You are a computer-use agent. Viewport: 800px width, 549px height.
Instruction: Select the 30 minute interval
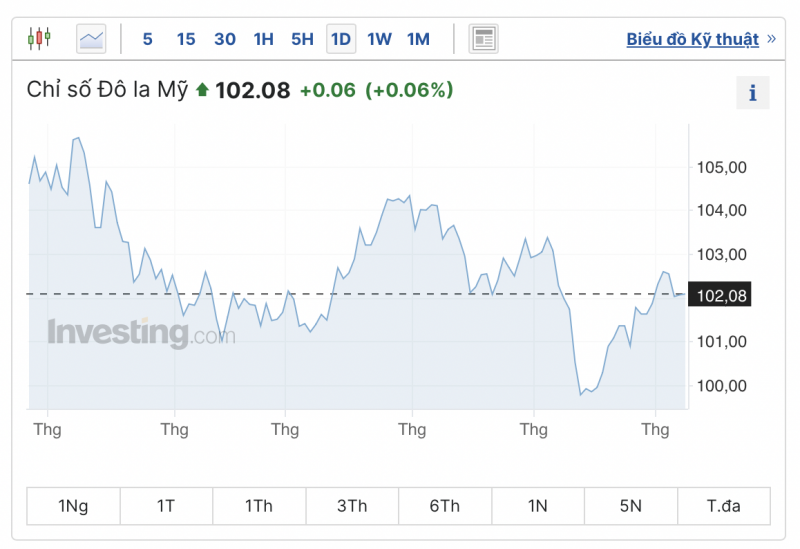pyautogui.click(x=224, y=39)
